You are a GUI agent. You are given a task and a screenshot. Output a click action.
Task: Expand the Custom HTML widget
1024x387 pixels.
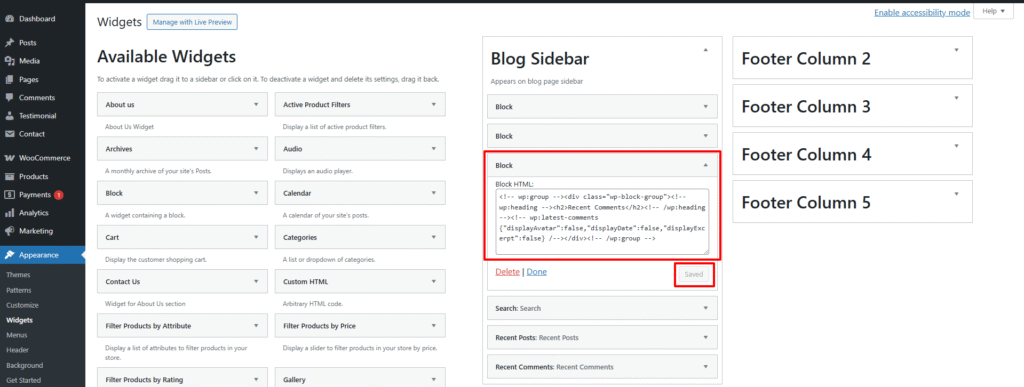click(360, 282)
